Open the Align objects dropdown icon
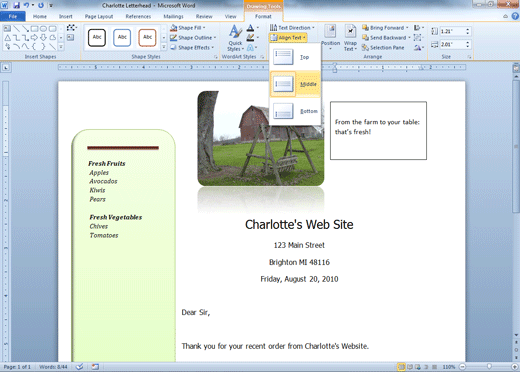This screenshot has width=520, height=372. [x=419, y=28]
